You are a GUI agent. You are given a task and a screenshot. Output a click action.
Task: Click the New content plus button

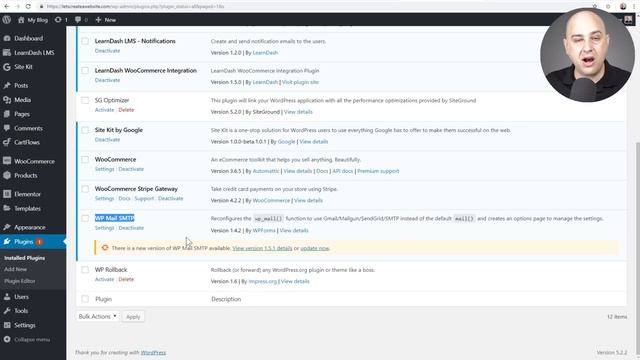[x=106, y=20]
